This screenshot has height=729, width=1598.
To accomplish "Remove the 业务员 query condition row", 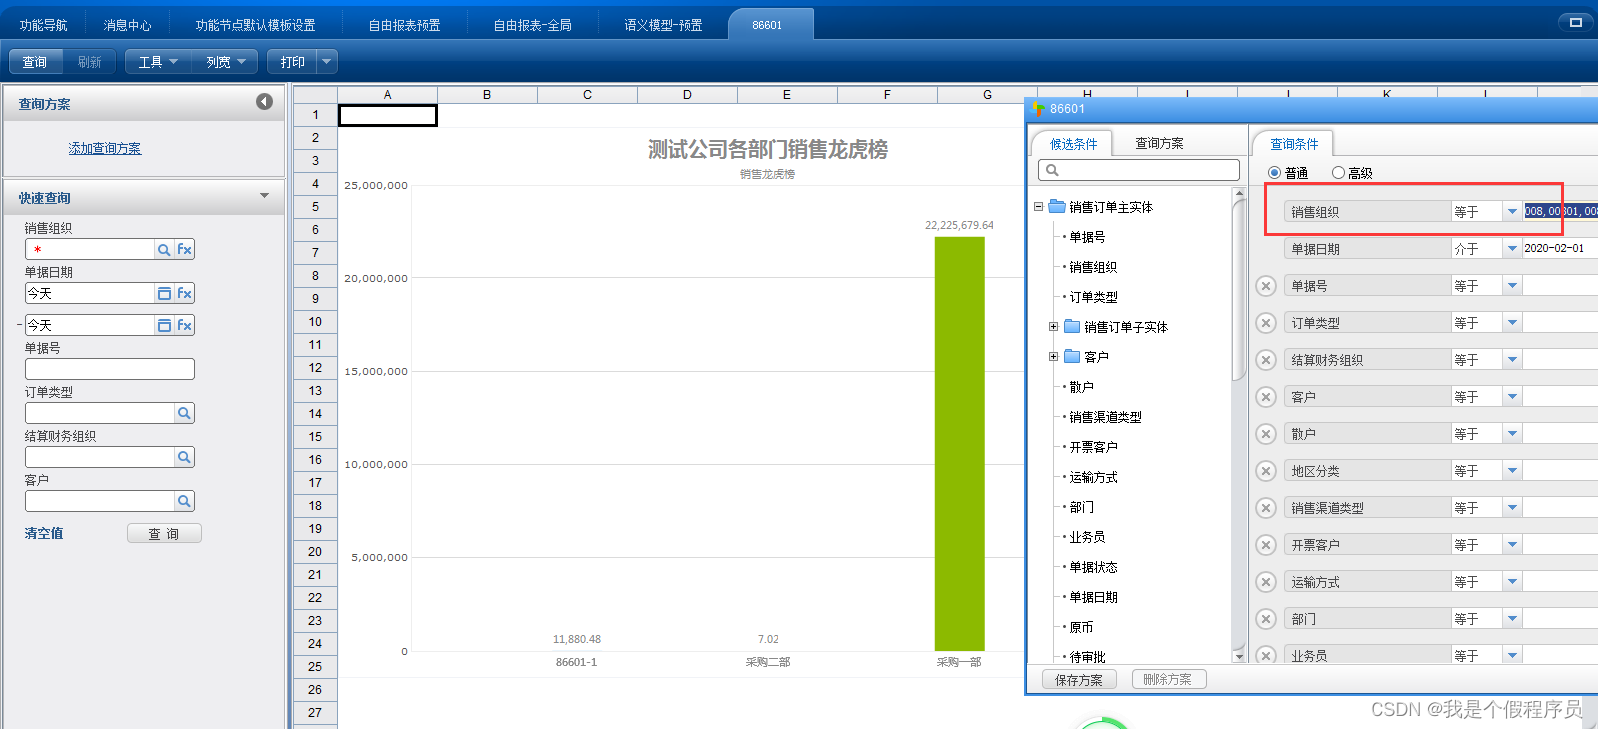I will 1266,655.
